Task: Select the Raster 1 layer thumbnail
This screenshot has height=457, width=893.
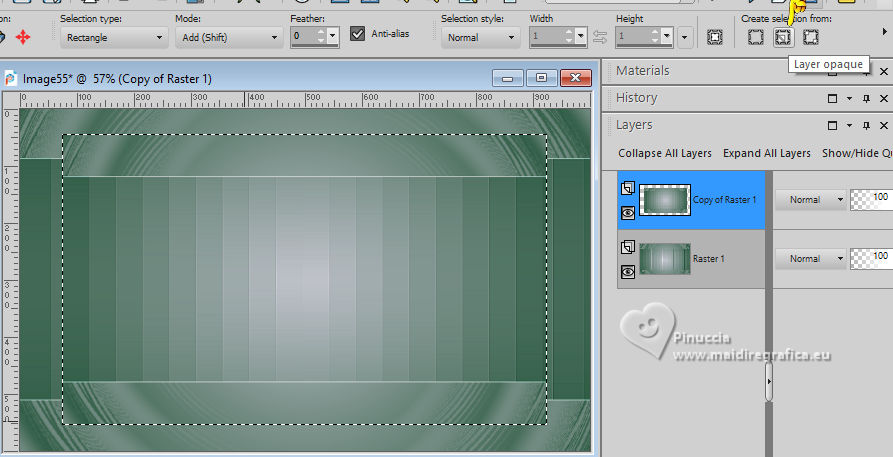Action: [665, 259]
